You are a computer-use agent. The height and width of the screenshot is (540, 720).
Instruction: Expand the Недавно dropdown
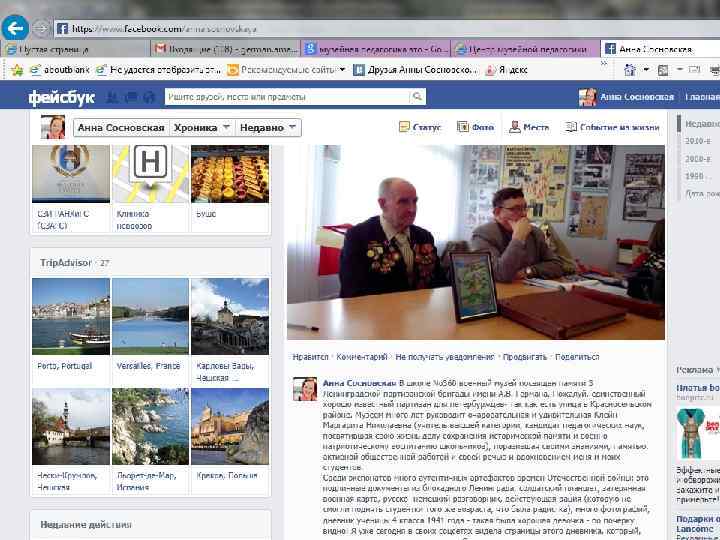268,128
